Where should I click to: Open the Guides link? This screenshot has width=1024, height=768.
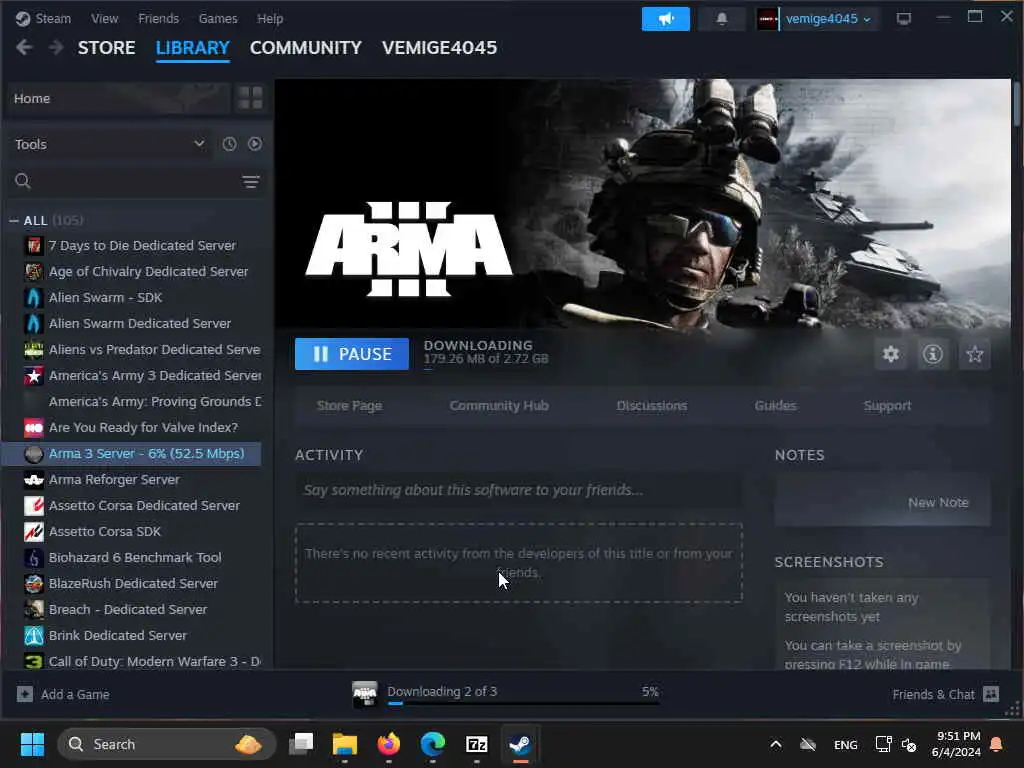coord(775,406)
